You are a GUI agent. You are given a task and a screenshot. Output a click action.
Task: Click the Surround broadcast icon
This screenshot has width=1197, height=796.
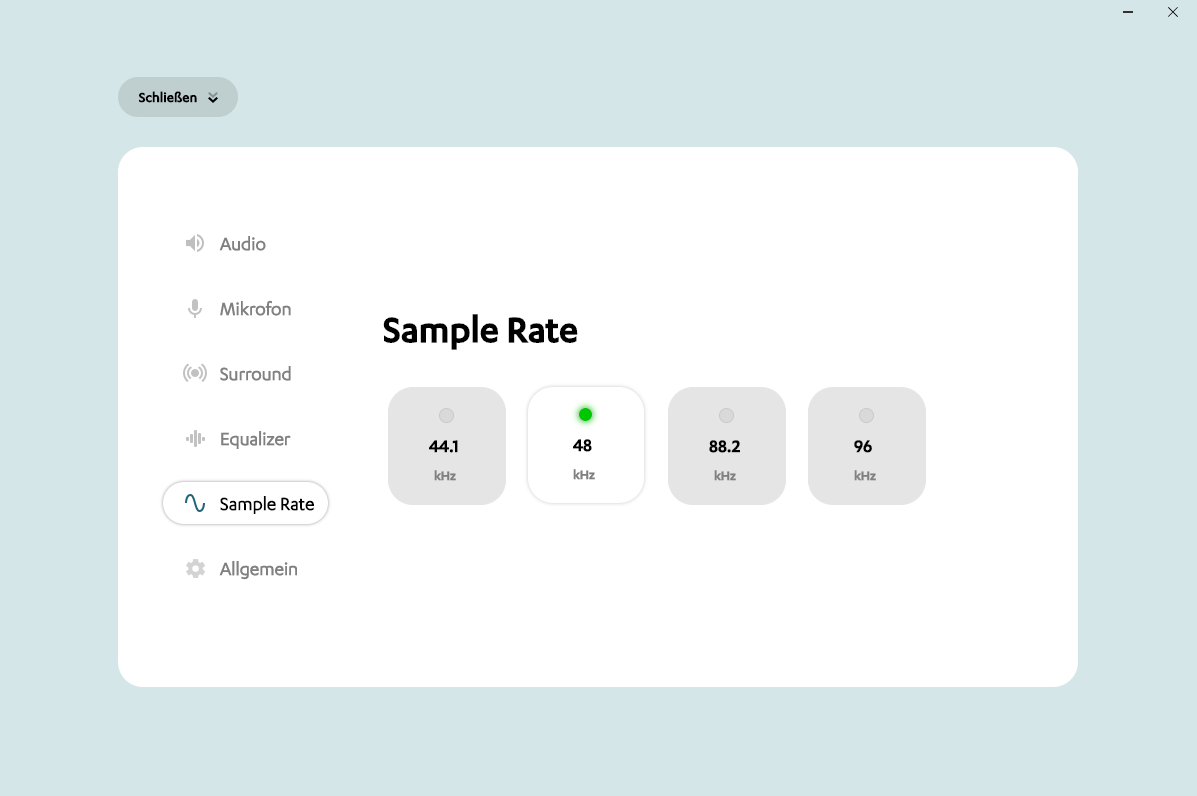(x=195, y=373)
